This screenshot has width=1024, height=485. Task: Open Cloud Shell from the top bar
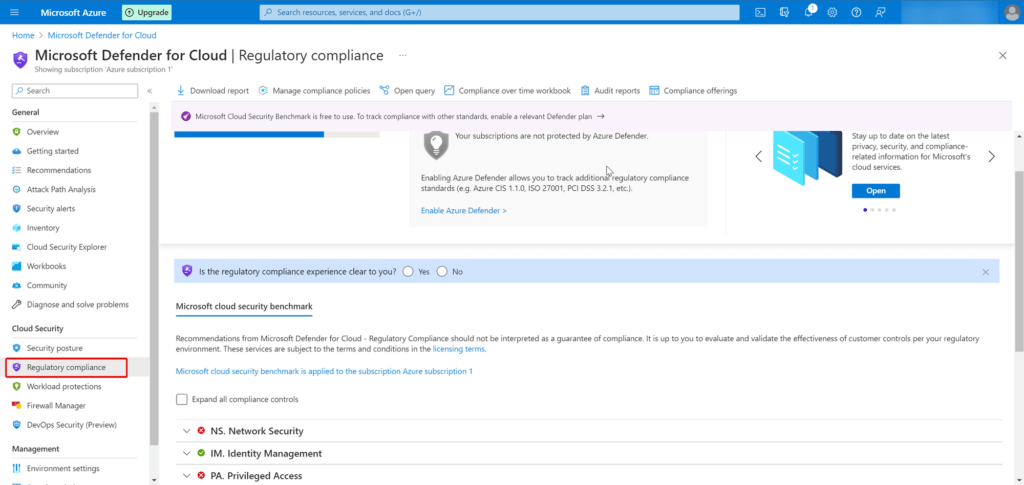(760, 12)
